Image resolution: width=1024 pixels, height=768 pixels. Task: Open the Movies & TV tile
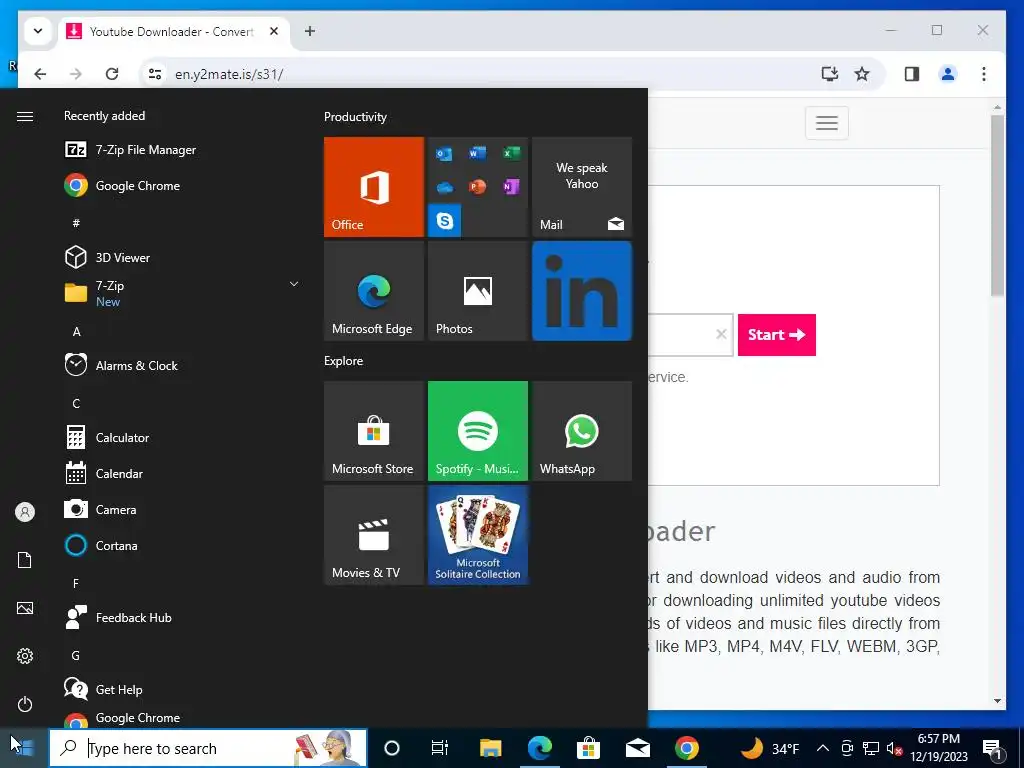pyautogui.click(x=374, y=535)
